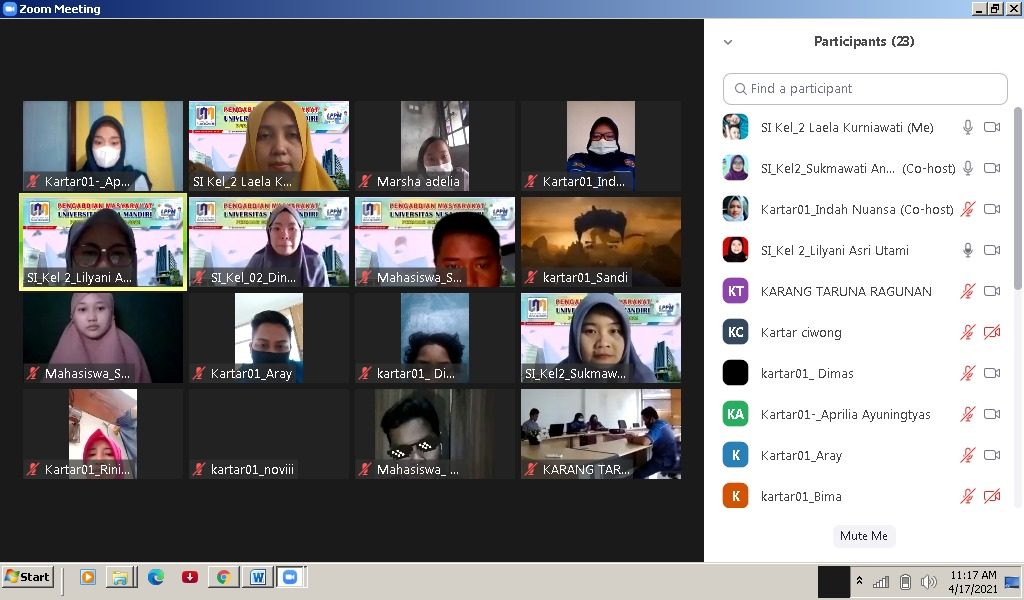Click the KT avatar of KARANG TARUNA RAGUNAN

point(735,291)
